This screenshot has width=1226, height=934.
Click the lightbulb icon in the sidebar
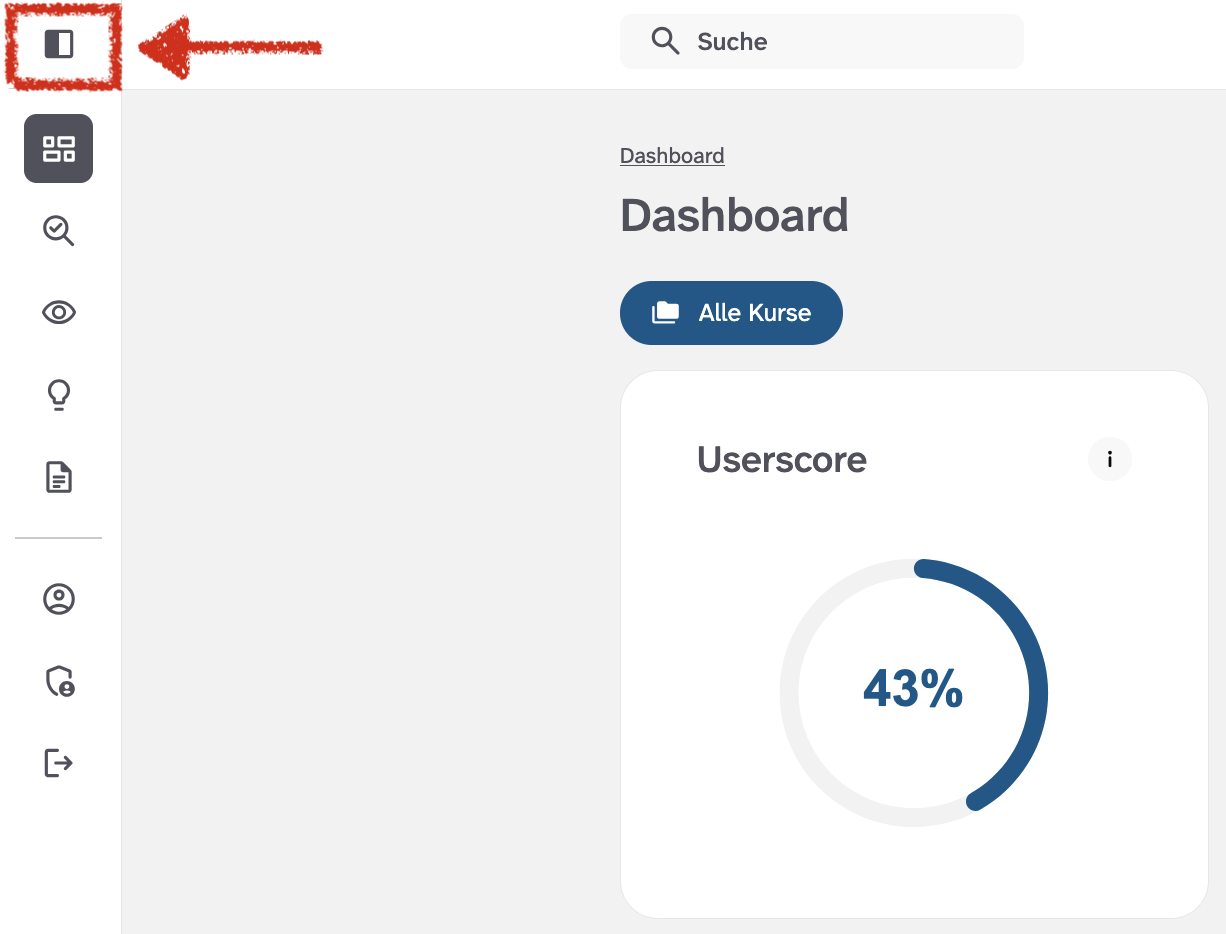58,394
